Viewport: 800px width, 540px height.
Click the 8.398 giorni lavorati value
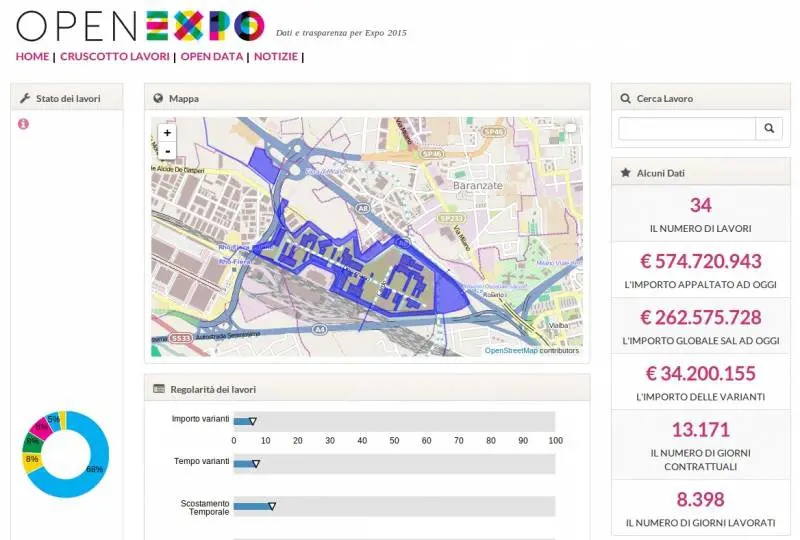click(x=701, y=499)
